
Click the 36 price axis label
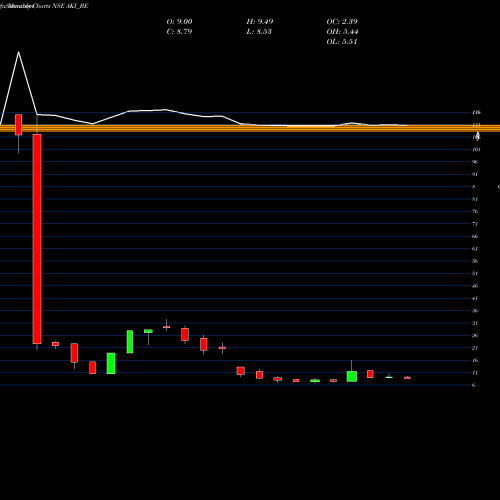pyautogui.click(x=475, y=311)
